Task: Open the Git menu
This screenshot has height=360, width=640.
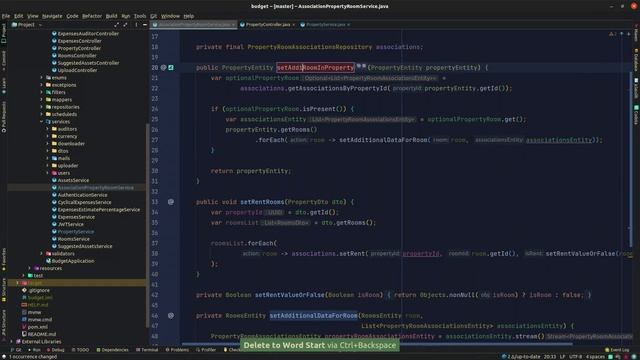Action: [153, 16]
